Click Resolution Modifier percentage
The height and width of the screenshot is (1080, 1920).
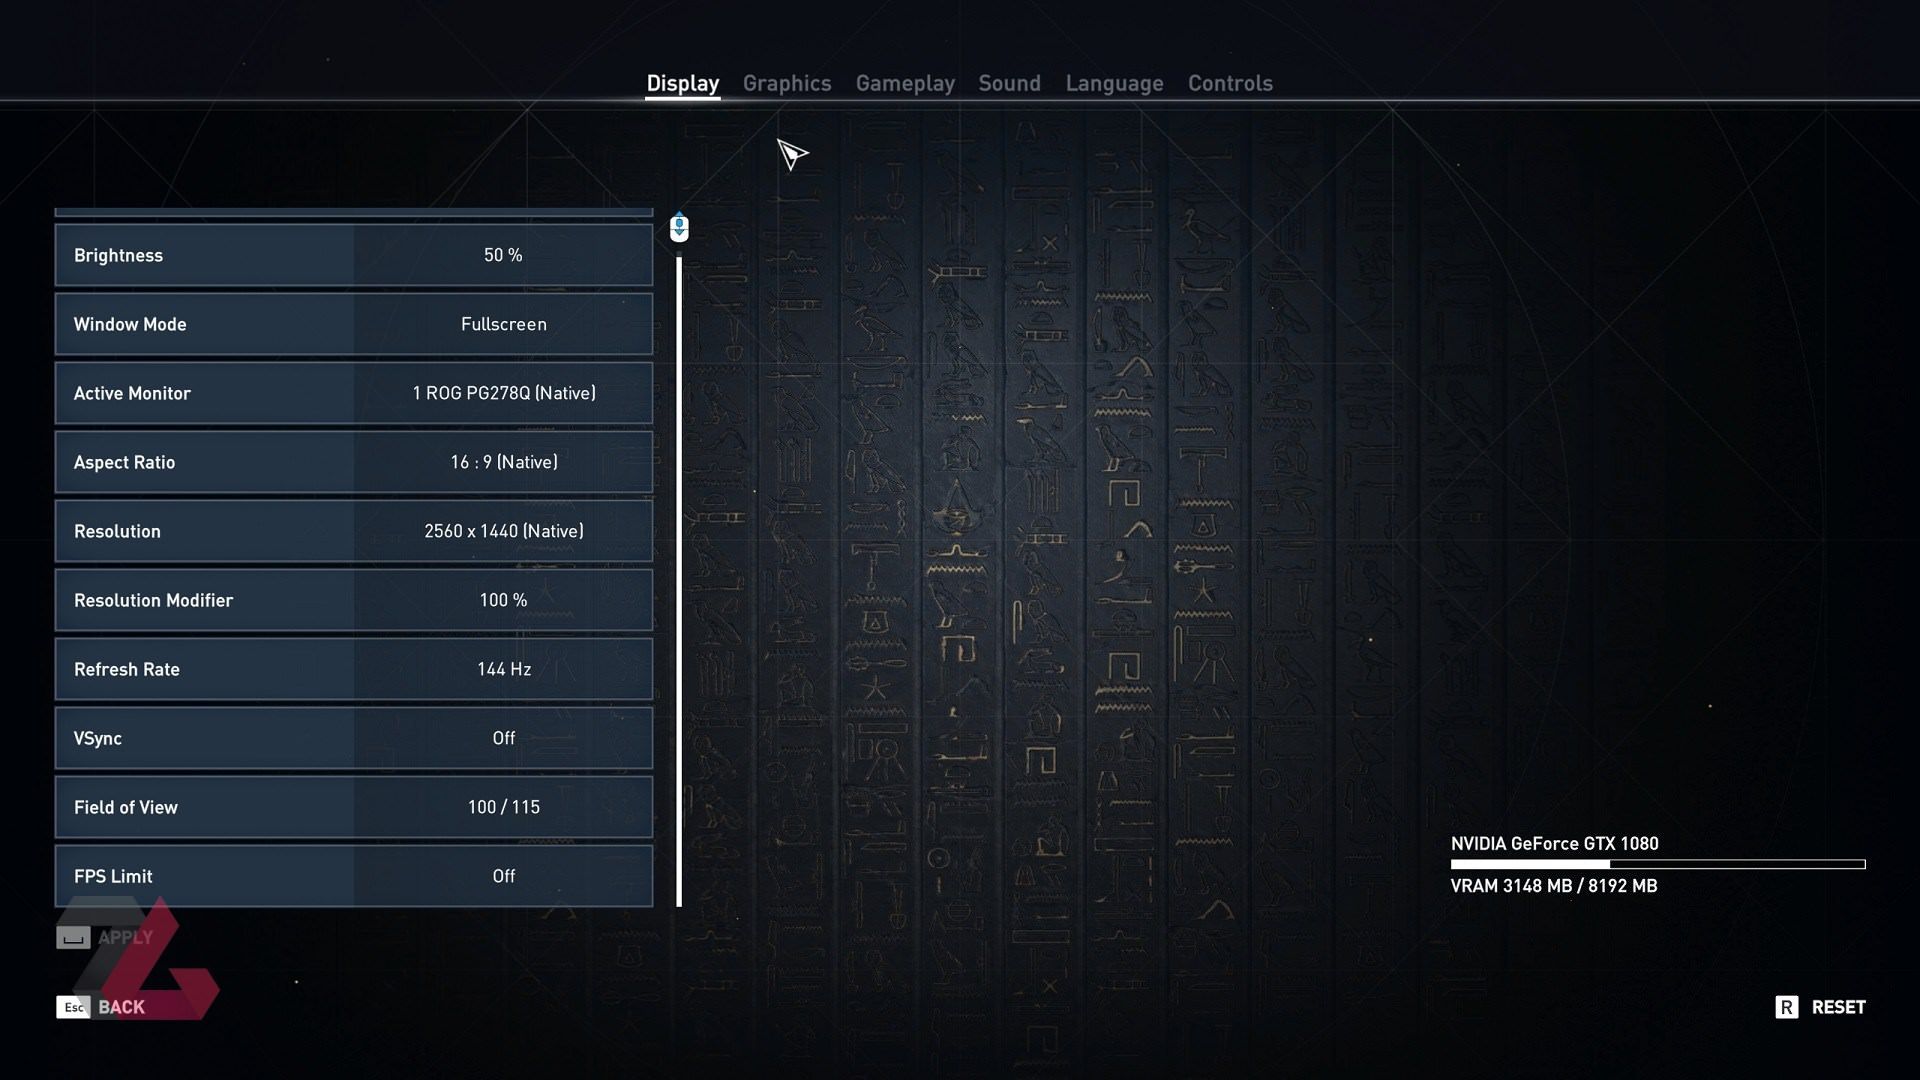tap(502, 601)
